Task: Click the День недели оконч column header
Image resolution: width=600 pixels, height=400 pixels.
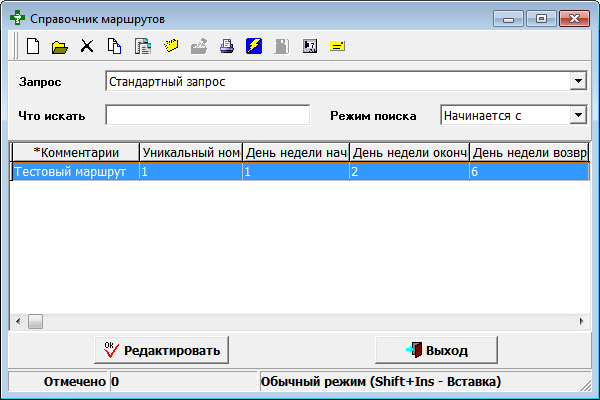Action: click(x=409, y=153)
